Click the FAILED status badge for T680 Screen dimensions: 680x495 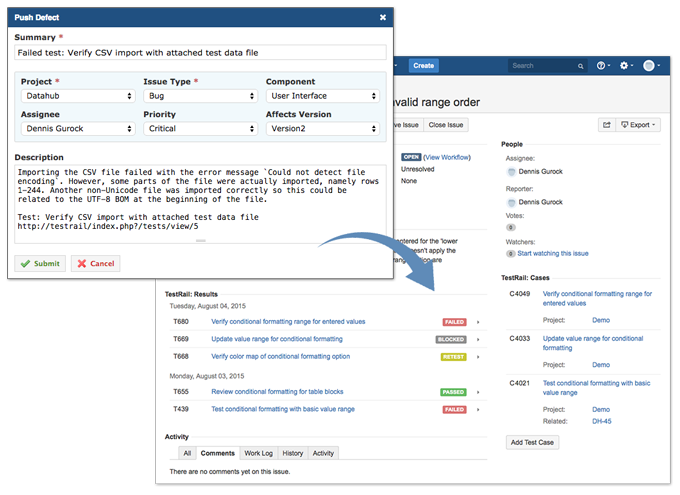(x=454, y=322)
